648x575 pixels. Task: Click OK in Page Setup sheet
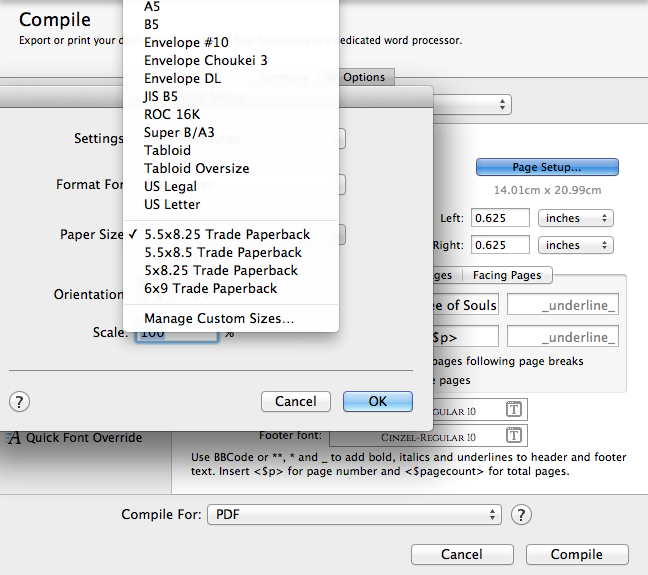[378, 401]
